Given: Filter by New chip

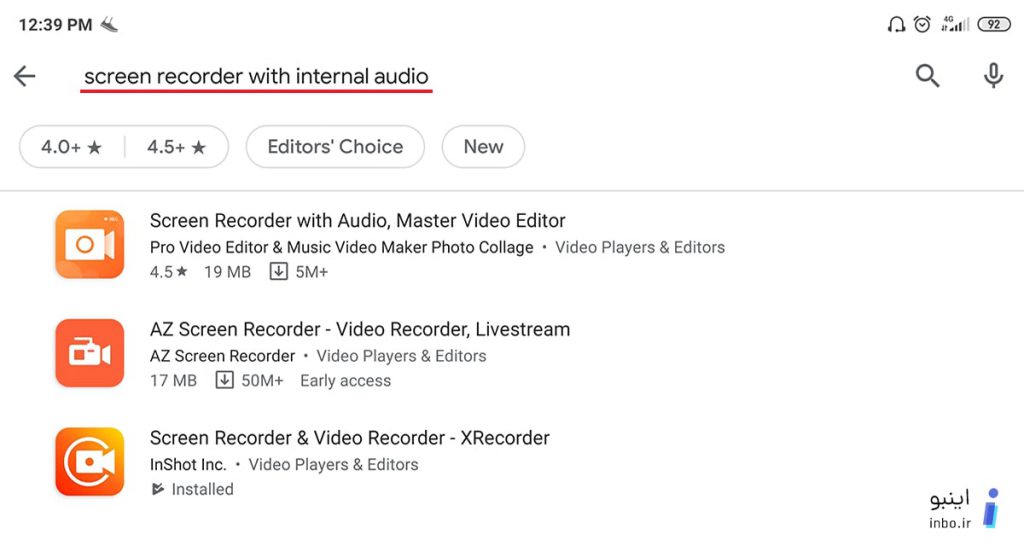Looking at the screenshot, I should tap(483, 147).
